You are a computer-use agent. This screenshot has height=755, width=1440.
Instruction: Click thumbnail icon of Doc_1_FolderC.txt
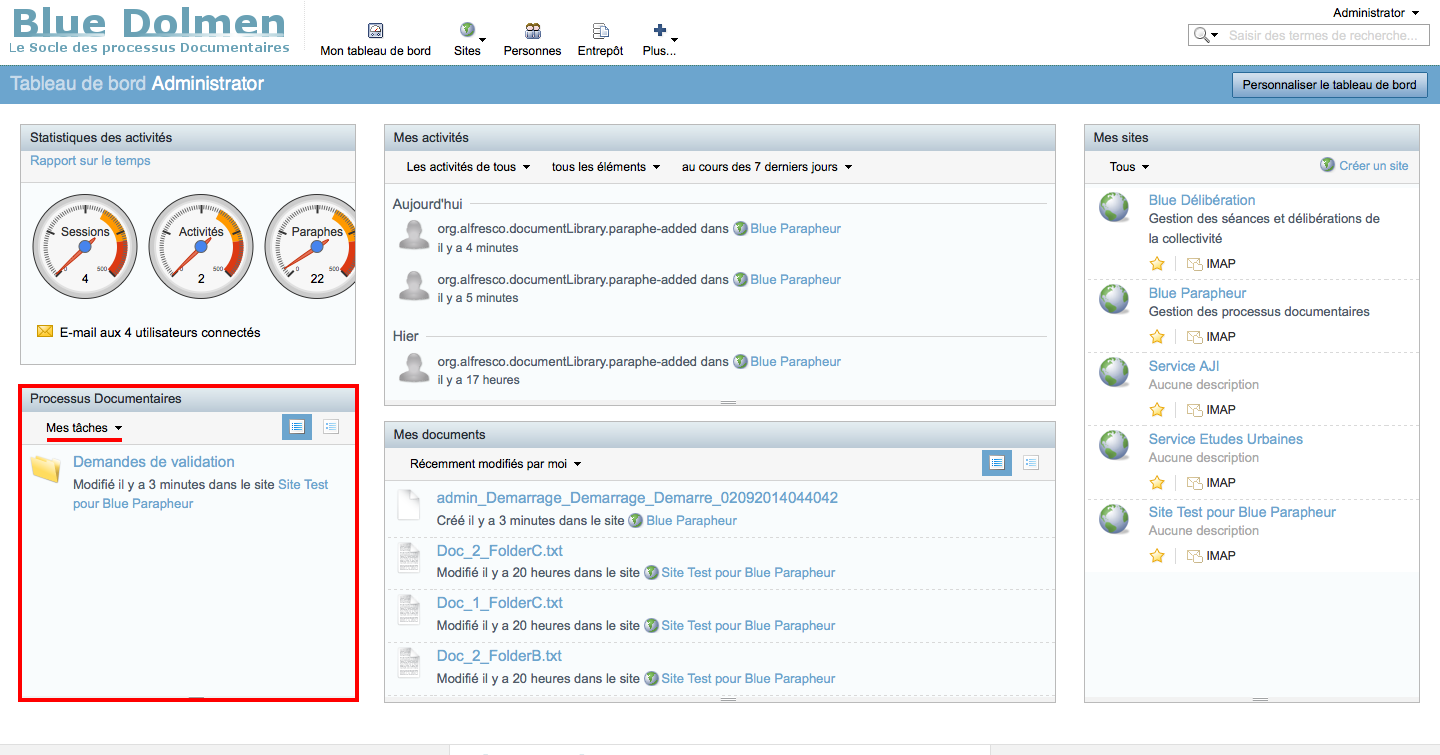point(409,610)
